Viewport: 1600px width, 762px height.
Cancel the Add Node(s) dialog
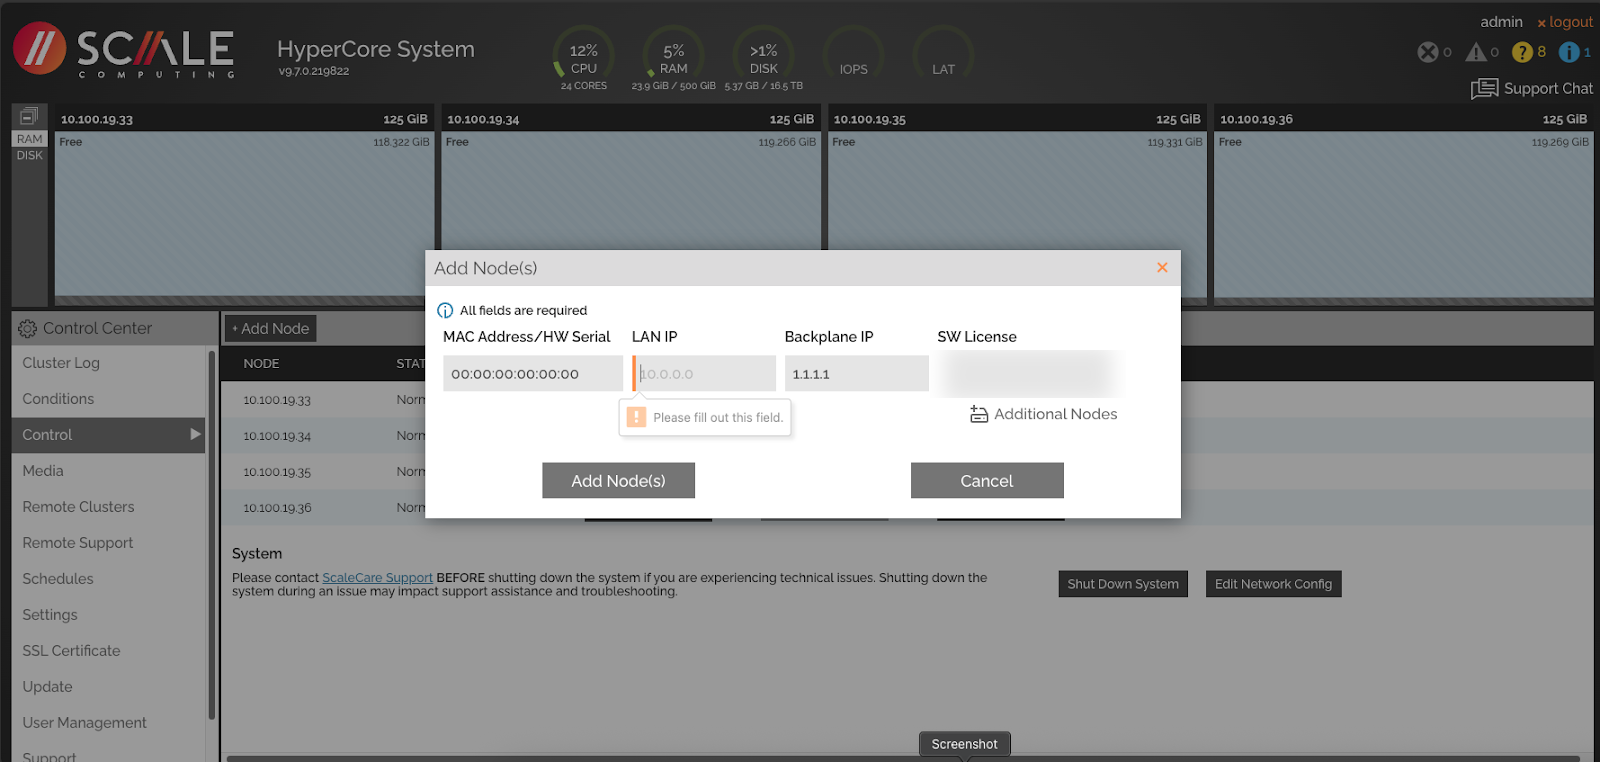987,480
